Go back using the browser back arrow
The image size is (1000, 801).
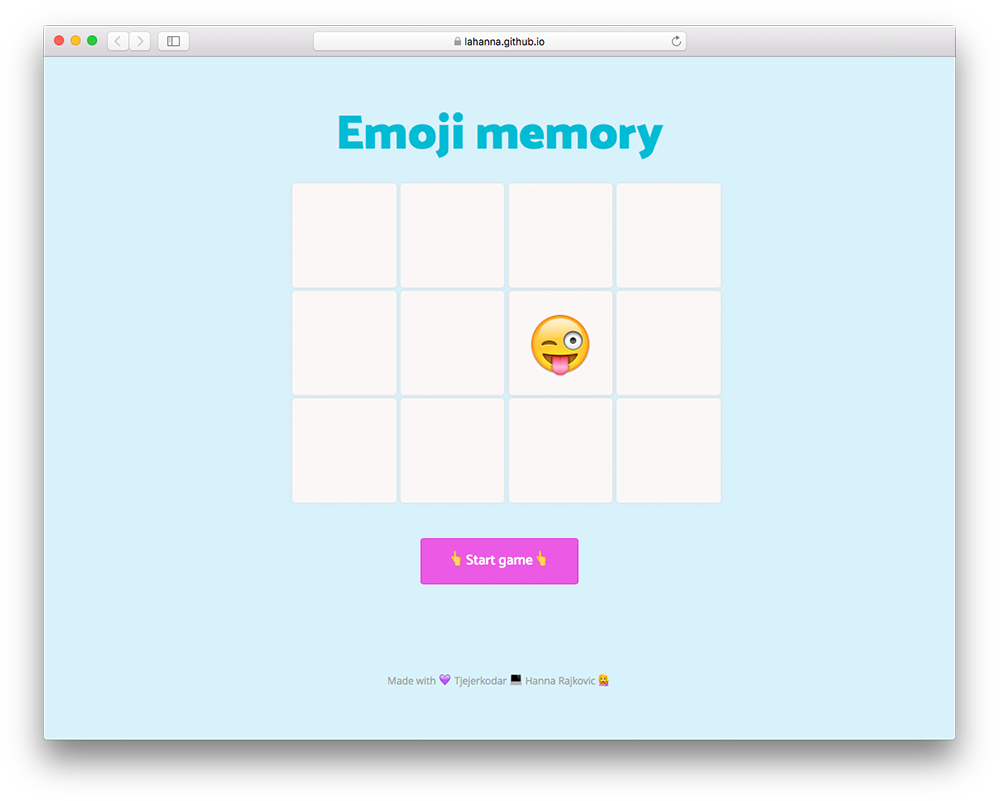(118, 41)
